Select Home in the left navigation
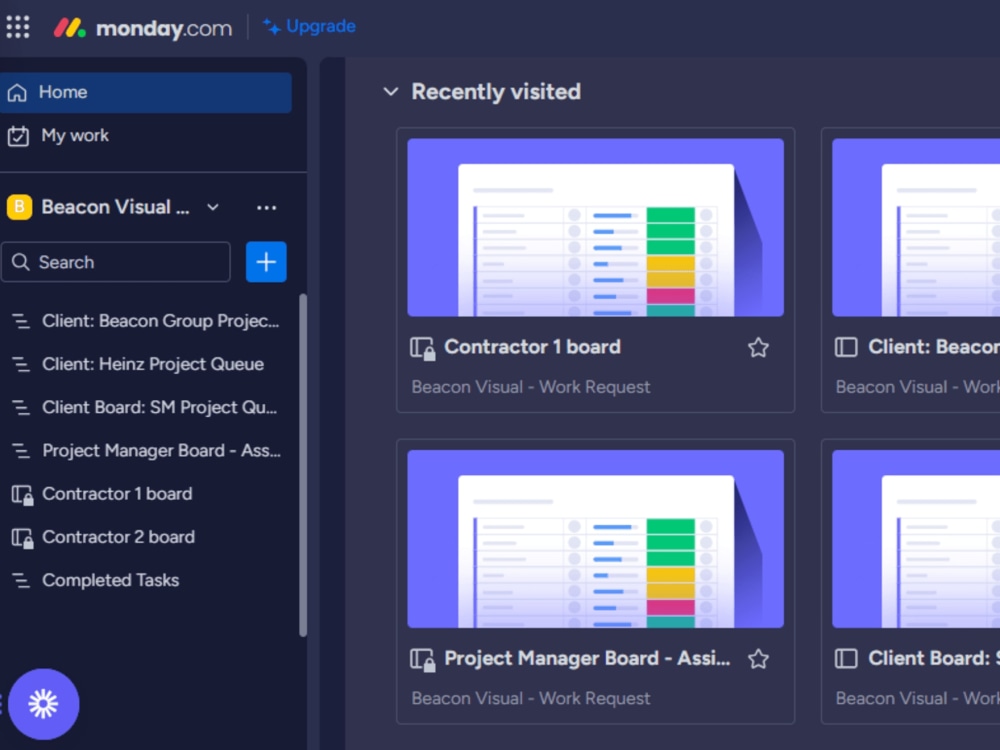Image resolution: width=1000 pixels, height=750 pixels. click(x=63, y=91)
